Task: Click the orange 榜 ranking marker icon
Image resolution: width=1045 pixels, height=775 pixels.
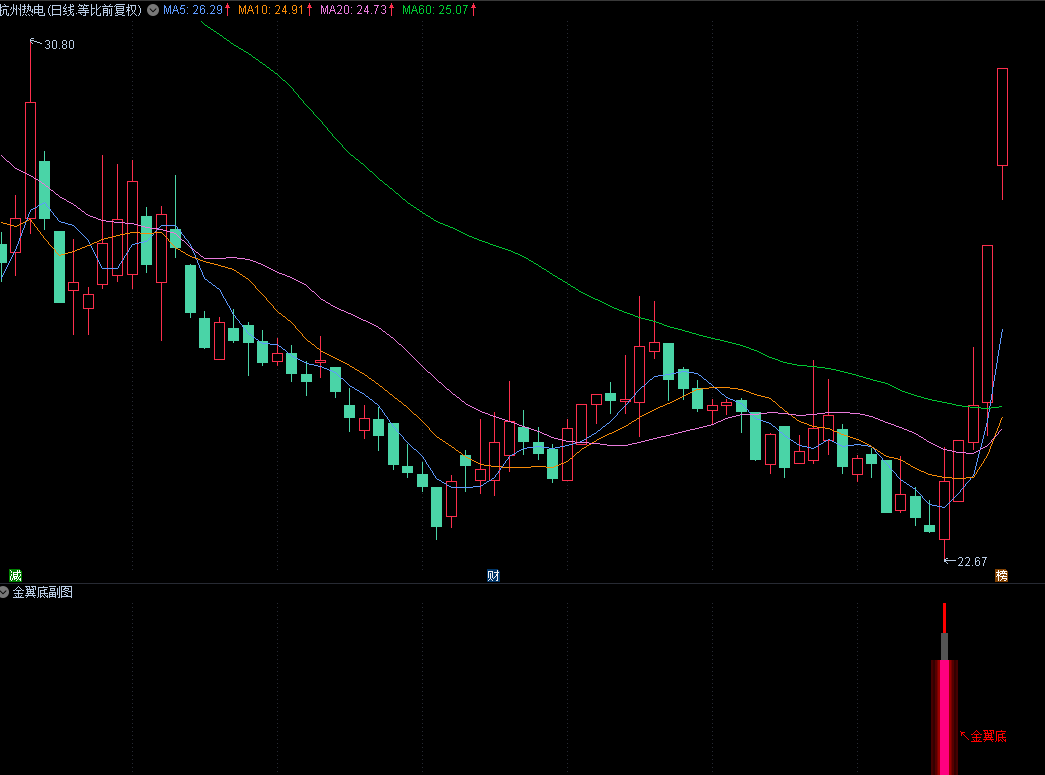Action: point(1001,576)
